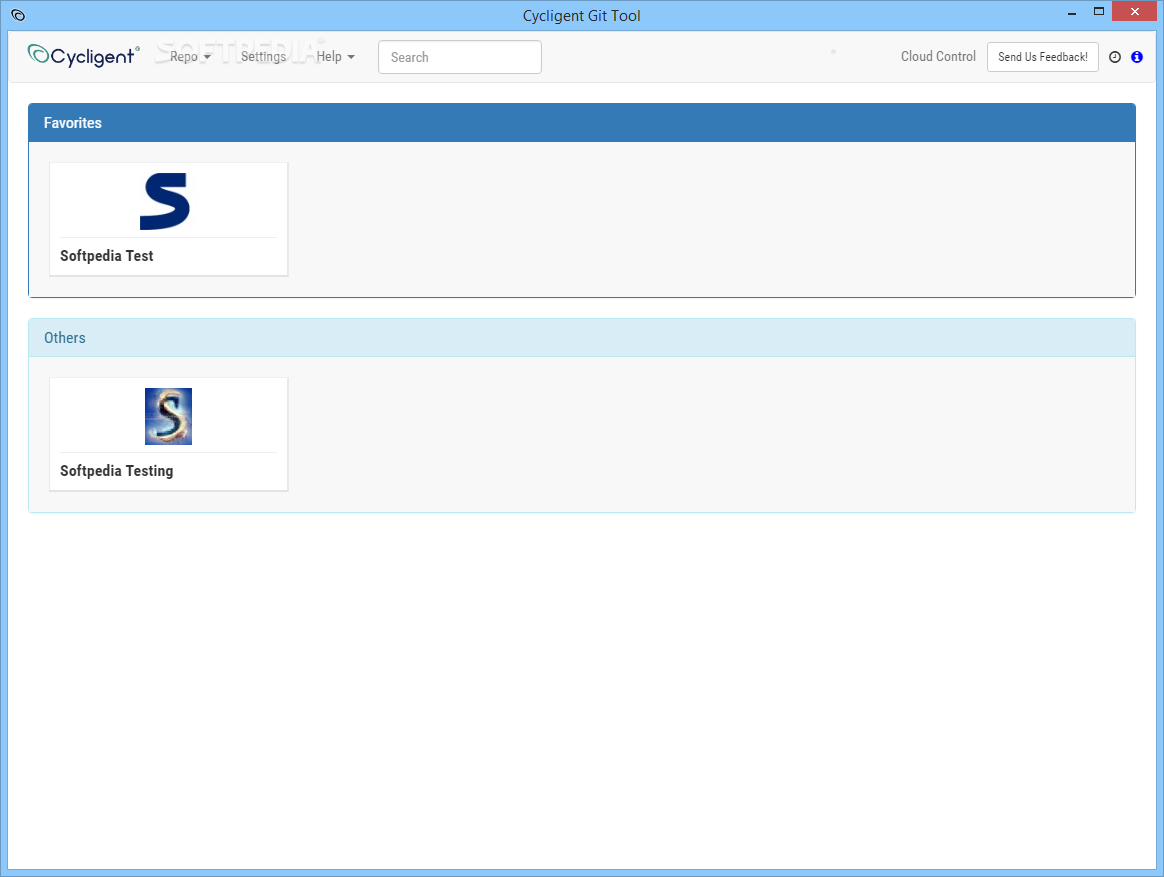Close the Cycligent Git Tool window
This screenshot has width=1164, height=877.
click(x=1134, y=12)
